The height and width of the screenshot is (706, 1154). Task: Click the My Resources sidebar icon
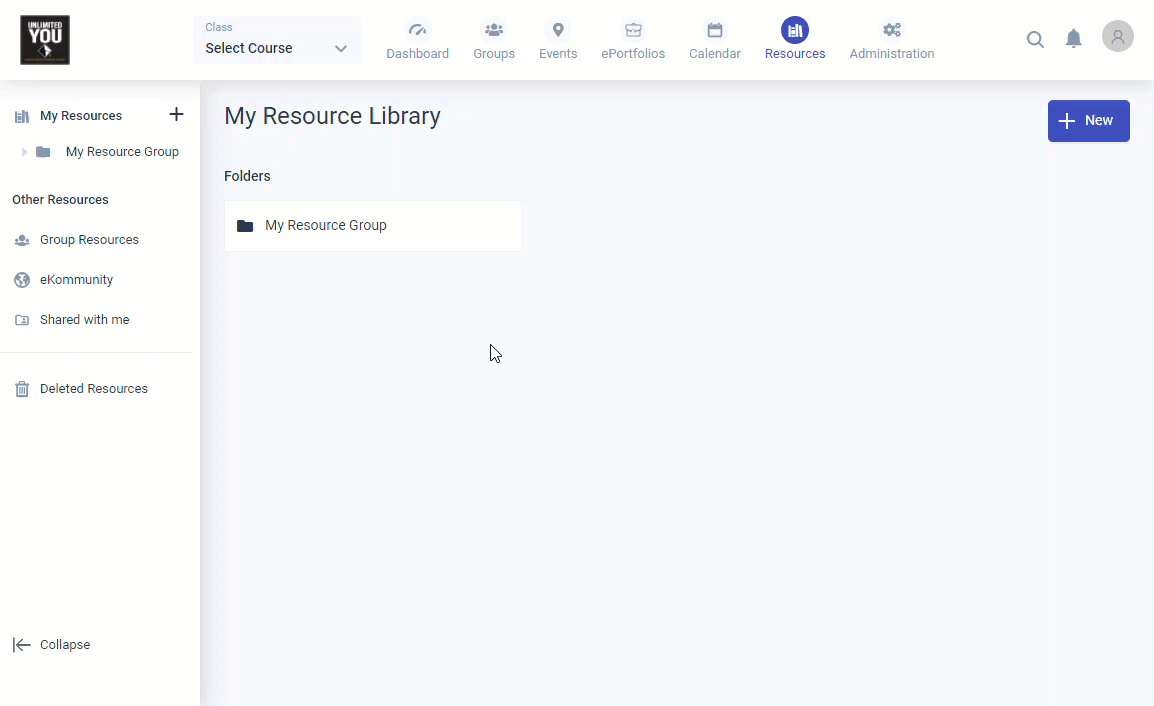click(x=22, y=116)
